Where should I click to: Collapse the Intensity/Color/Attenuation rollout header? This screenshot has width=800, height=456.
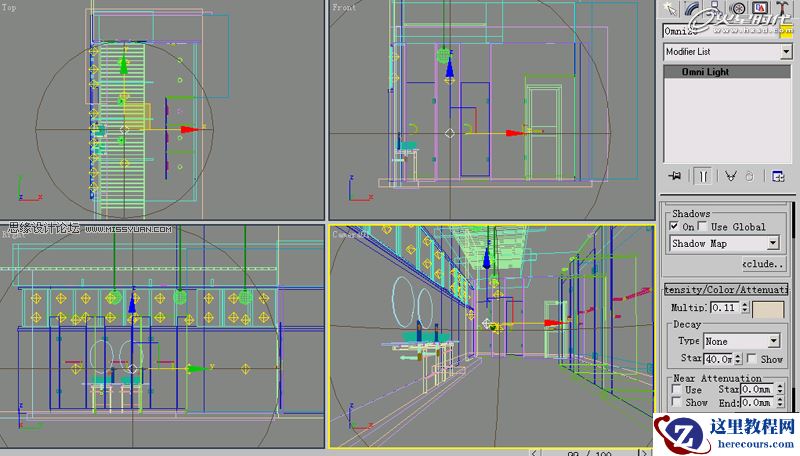point(727,290)
